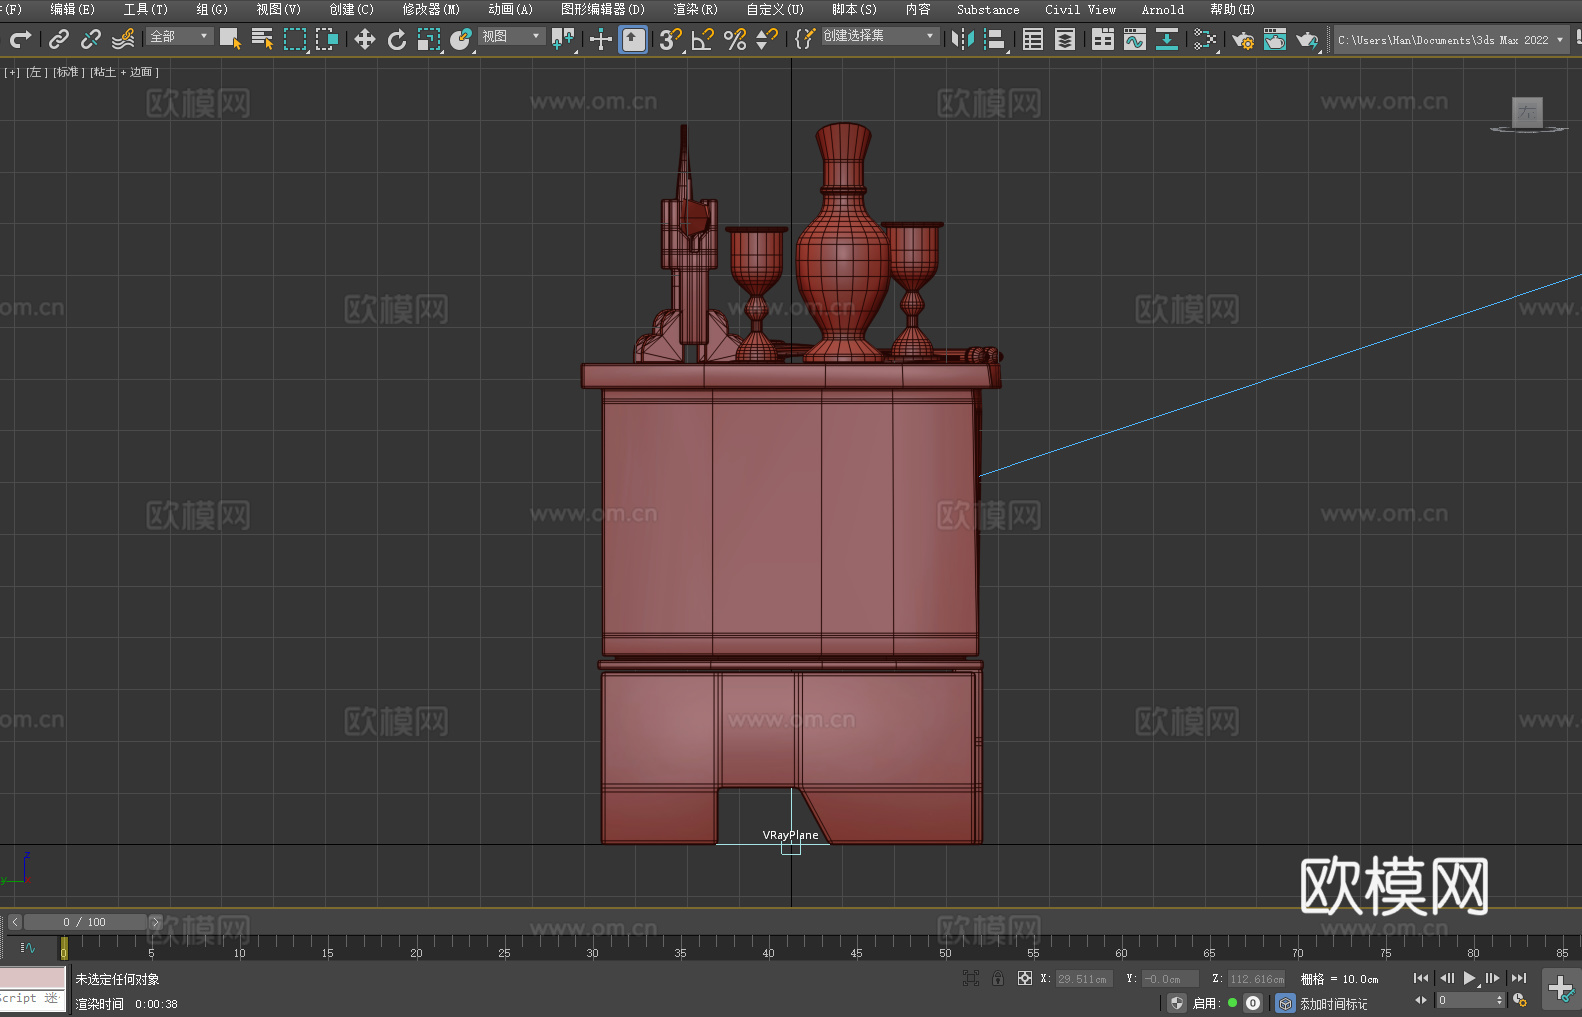Screen dimensions: 1582x1017
Task: Click the Align tool icon
Action: click(995, 39)
